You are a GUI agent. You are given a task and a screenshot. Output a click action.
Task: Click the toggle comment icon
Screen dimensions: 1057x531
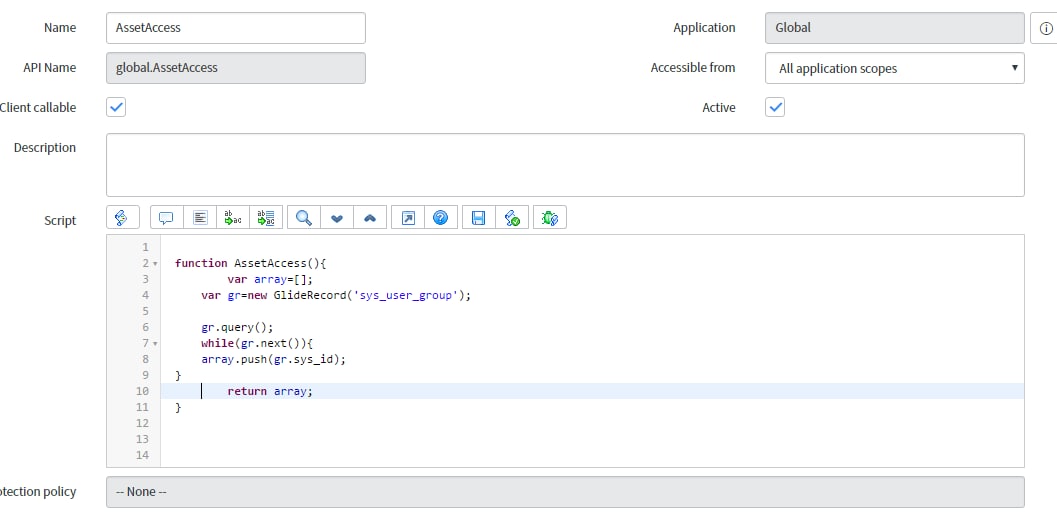166,218
